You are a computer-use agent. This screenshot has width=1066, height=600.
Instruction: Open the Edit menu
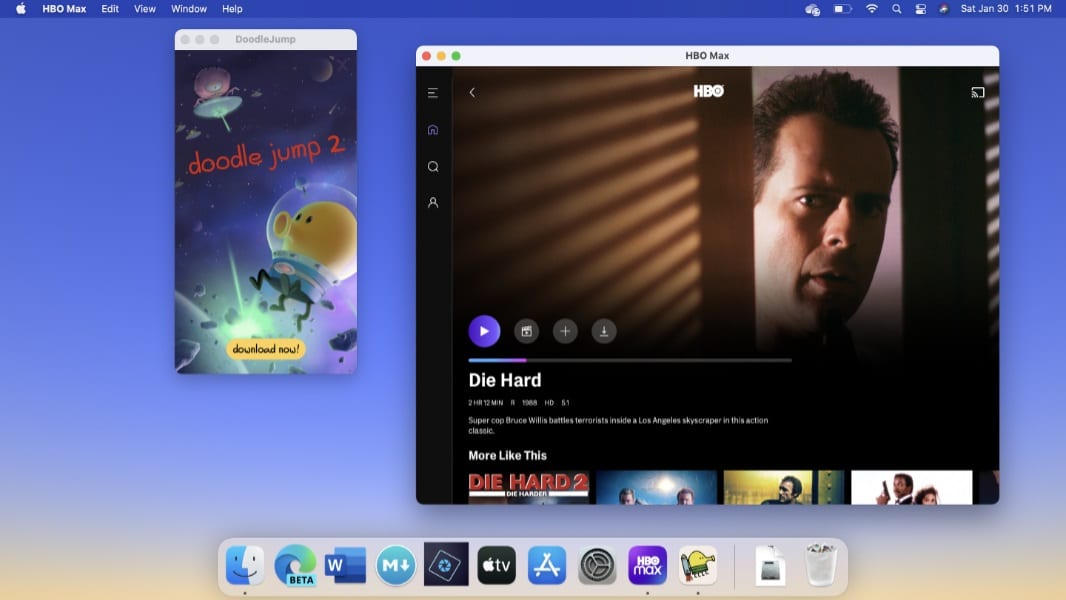(109, 9)
